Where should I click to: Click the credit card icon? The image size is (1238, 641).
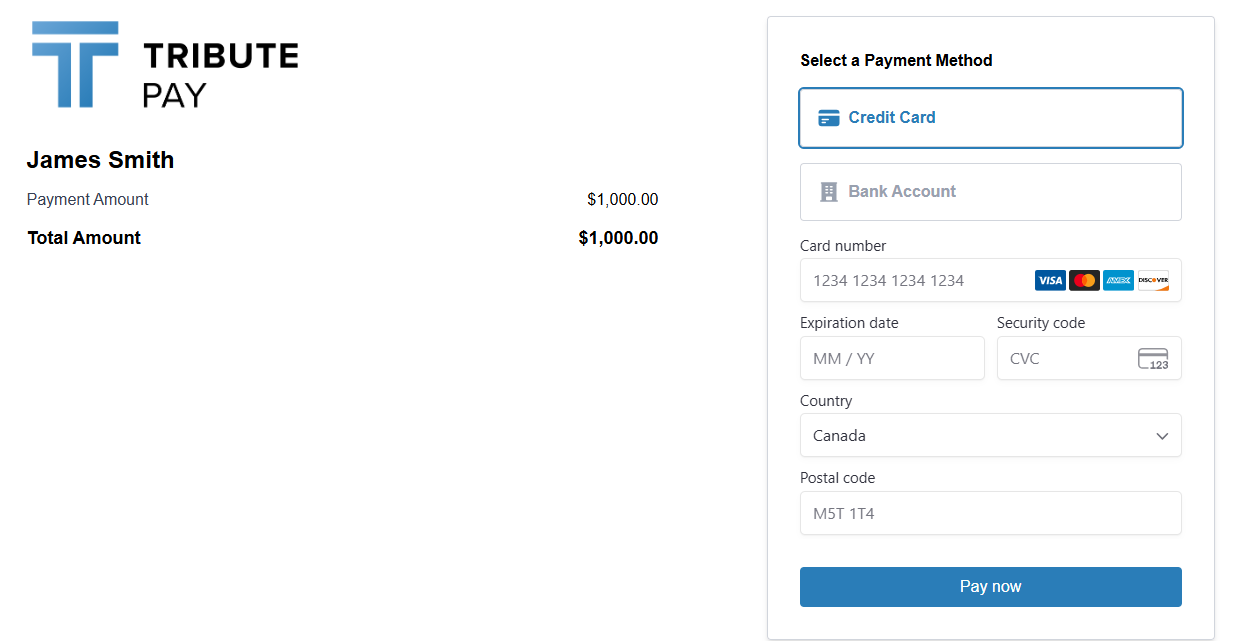click(828, 118)
